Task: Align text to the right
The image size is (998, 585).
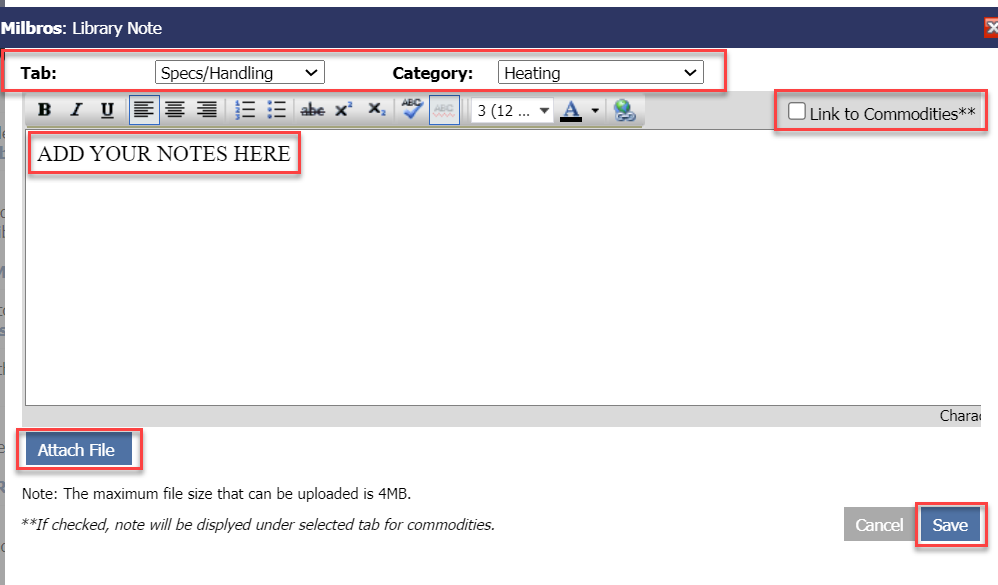Action: pos(206,110)
